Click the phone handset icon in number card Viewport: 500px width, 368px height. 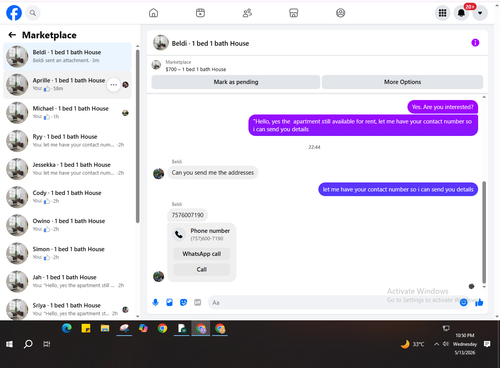[x=179, y=234]
